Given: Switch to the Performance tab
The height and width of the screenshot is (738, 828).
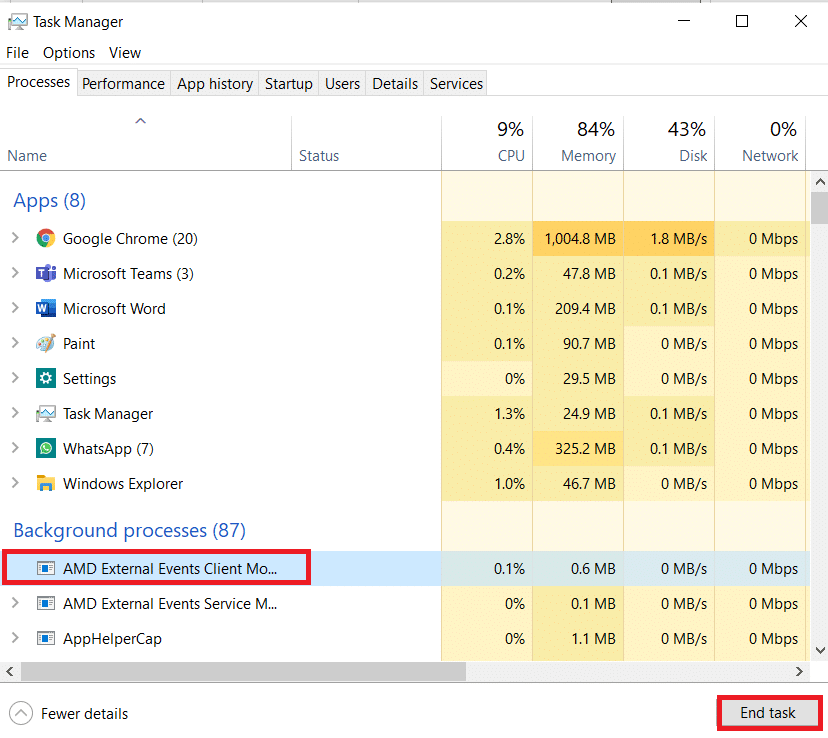Looking at the screenshot, I should (x=124, y=84).
